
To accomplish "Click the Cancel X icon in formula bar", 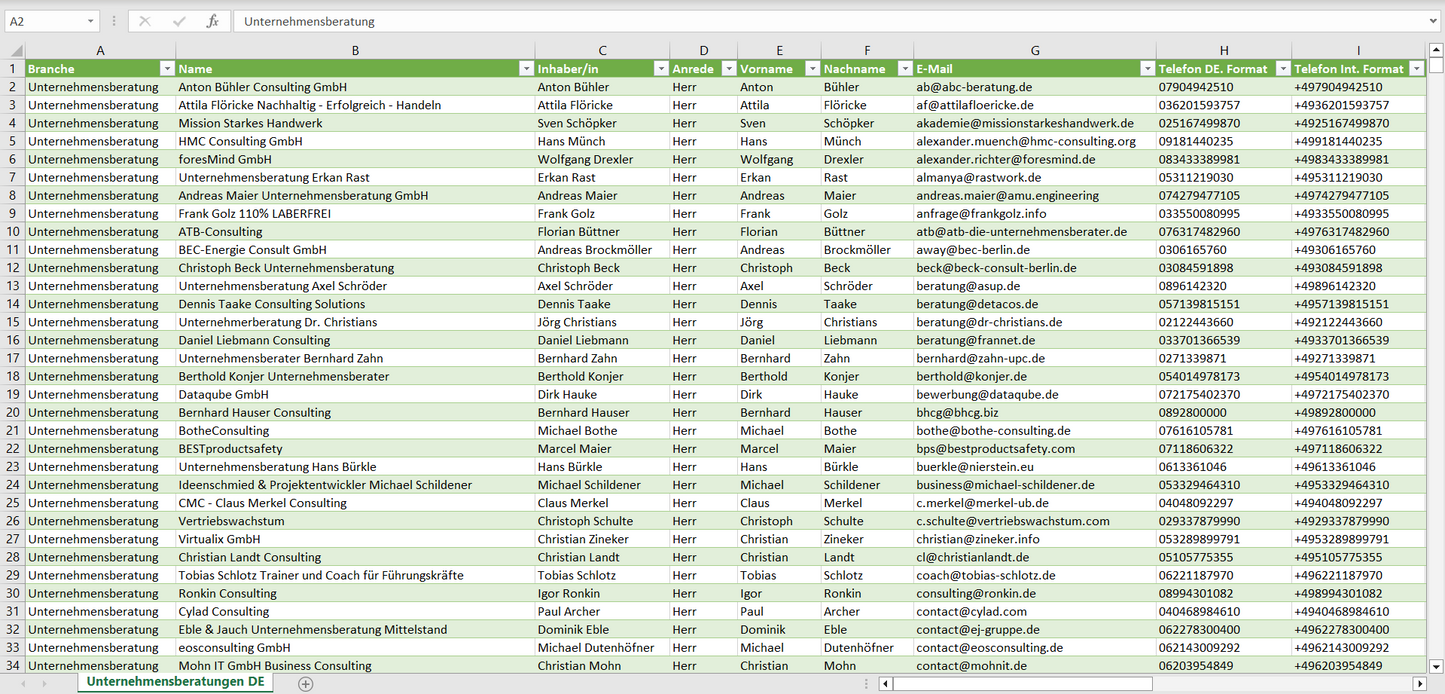I will pos(145,21).
